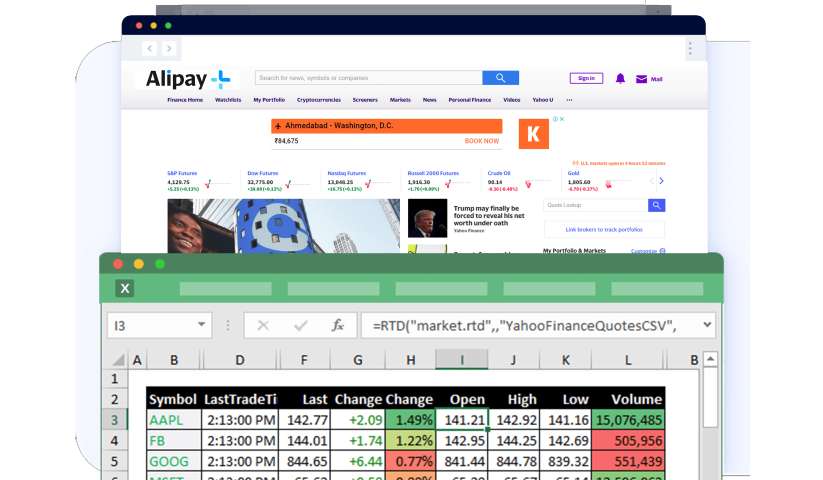Click next arrow in market ticker strip

click(x=661, y=181)
